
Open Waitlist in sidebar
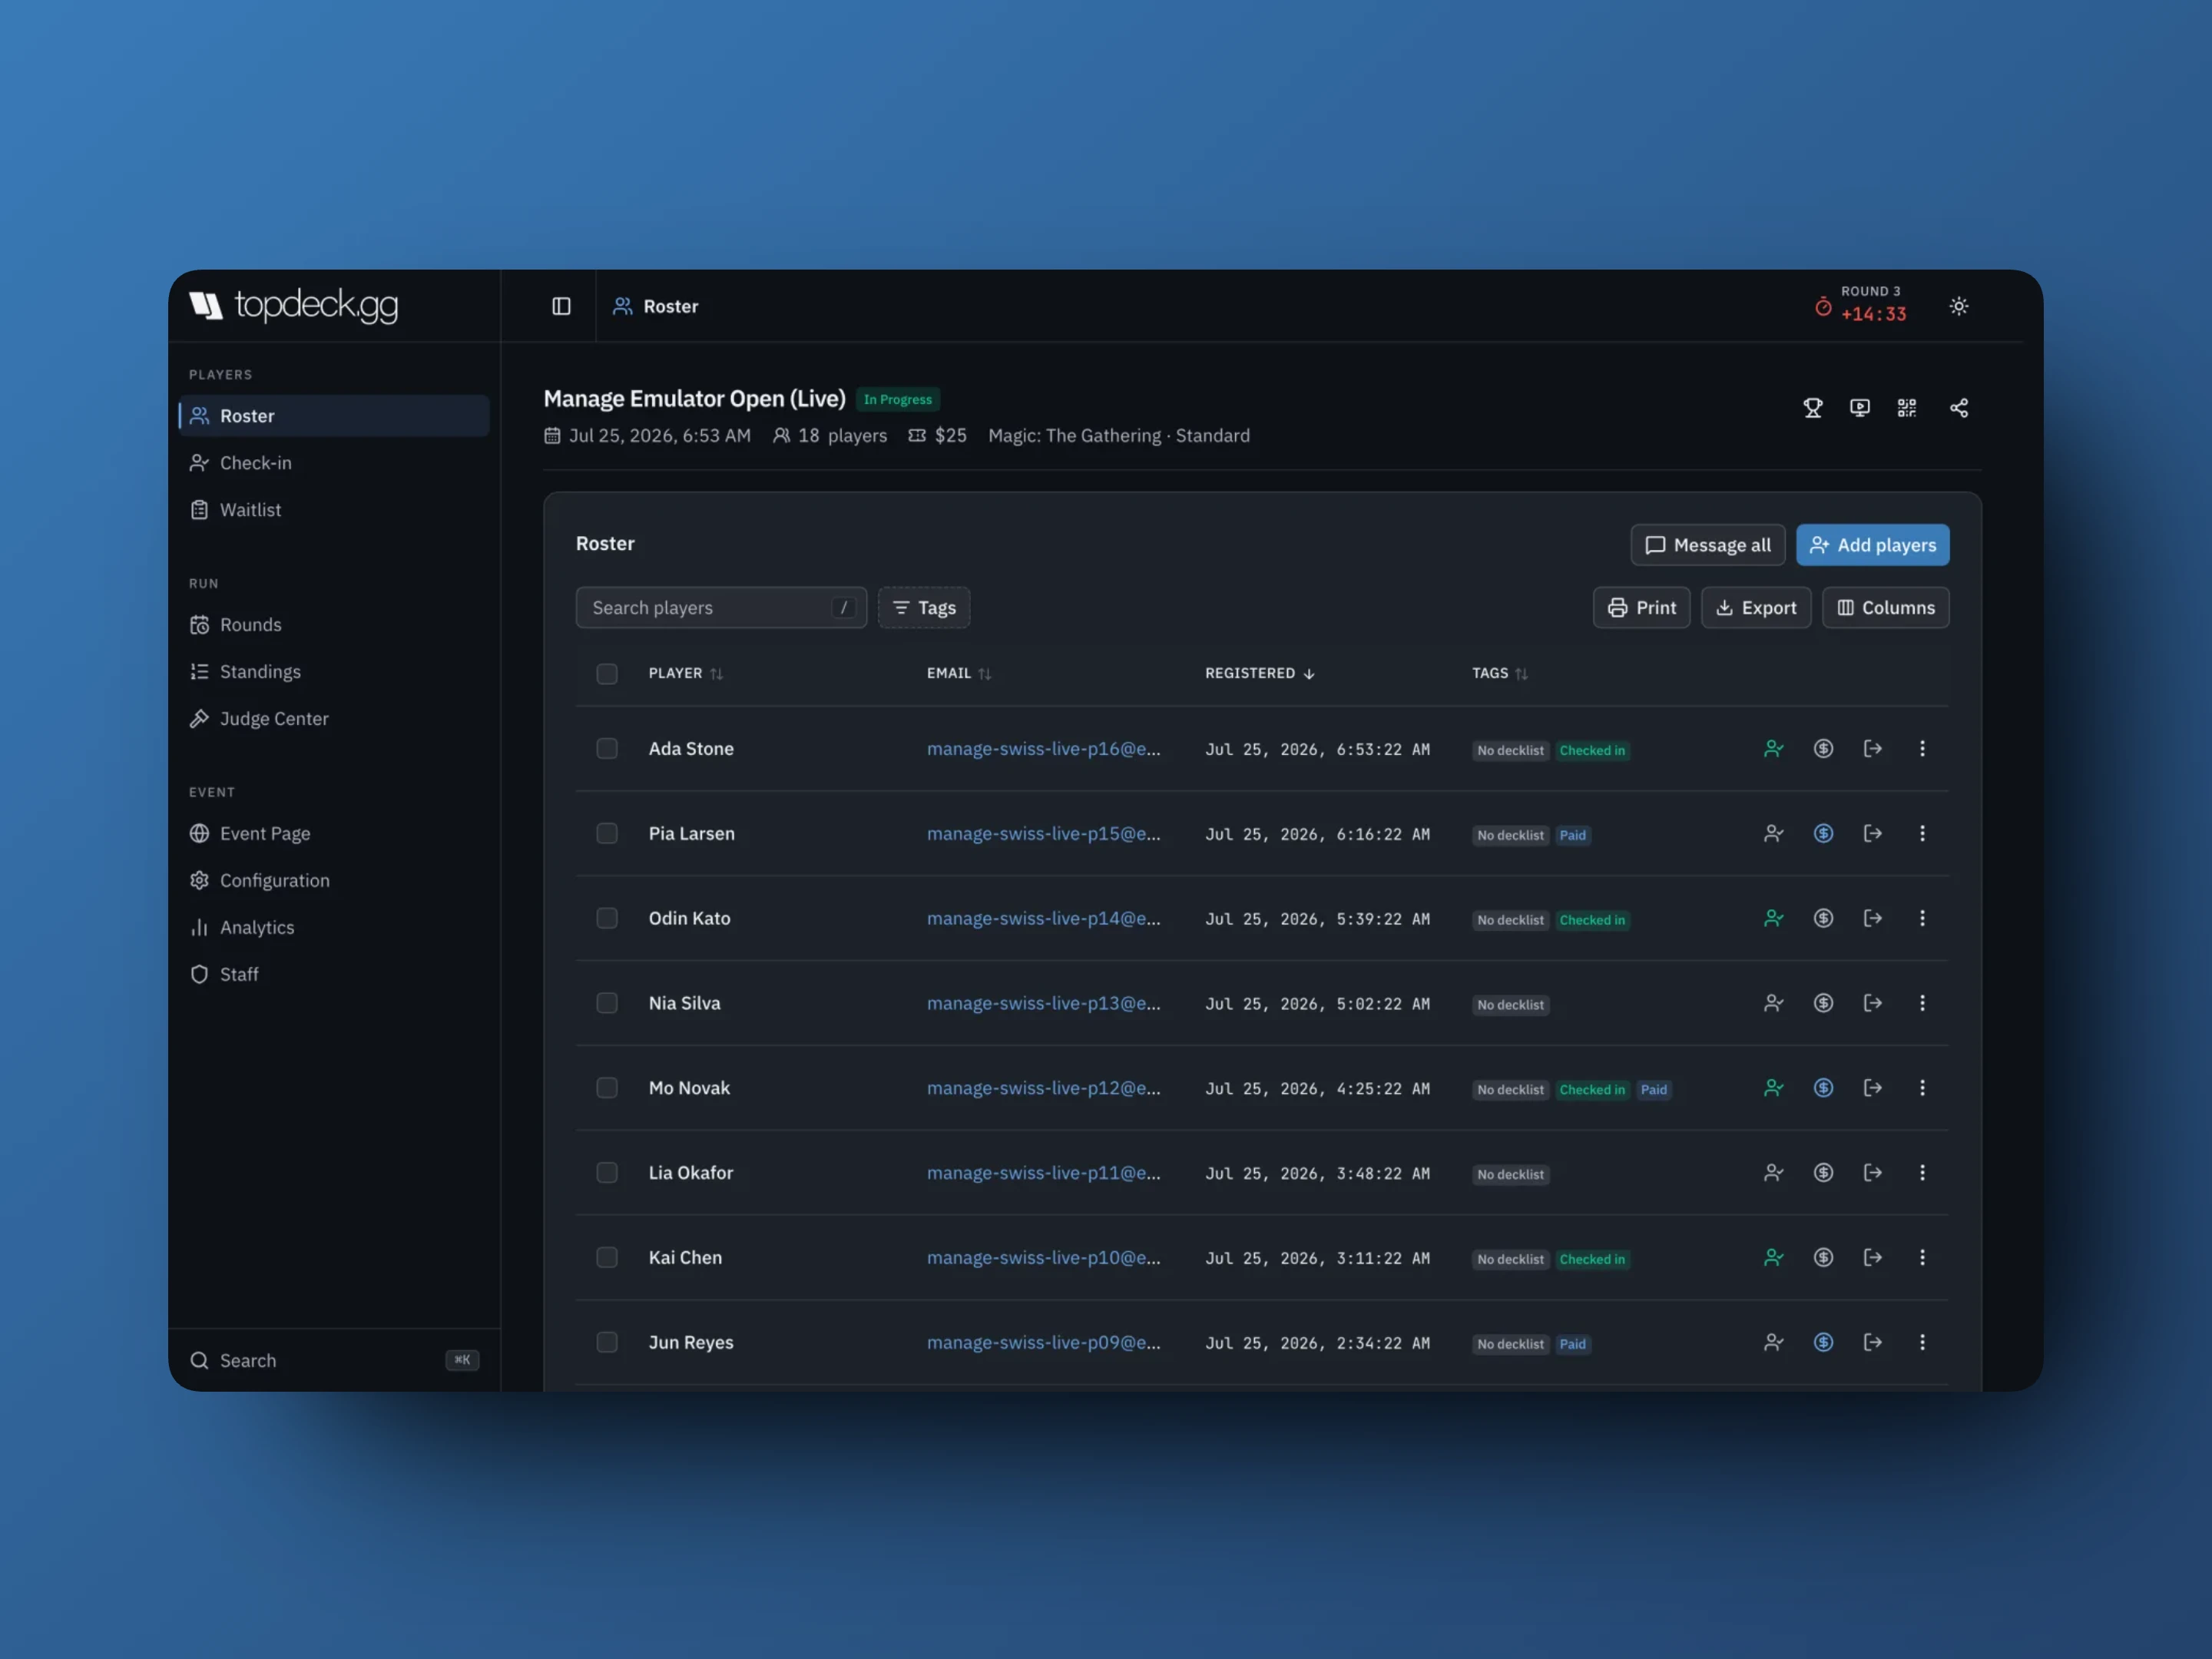[334, 510]
